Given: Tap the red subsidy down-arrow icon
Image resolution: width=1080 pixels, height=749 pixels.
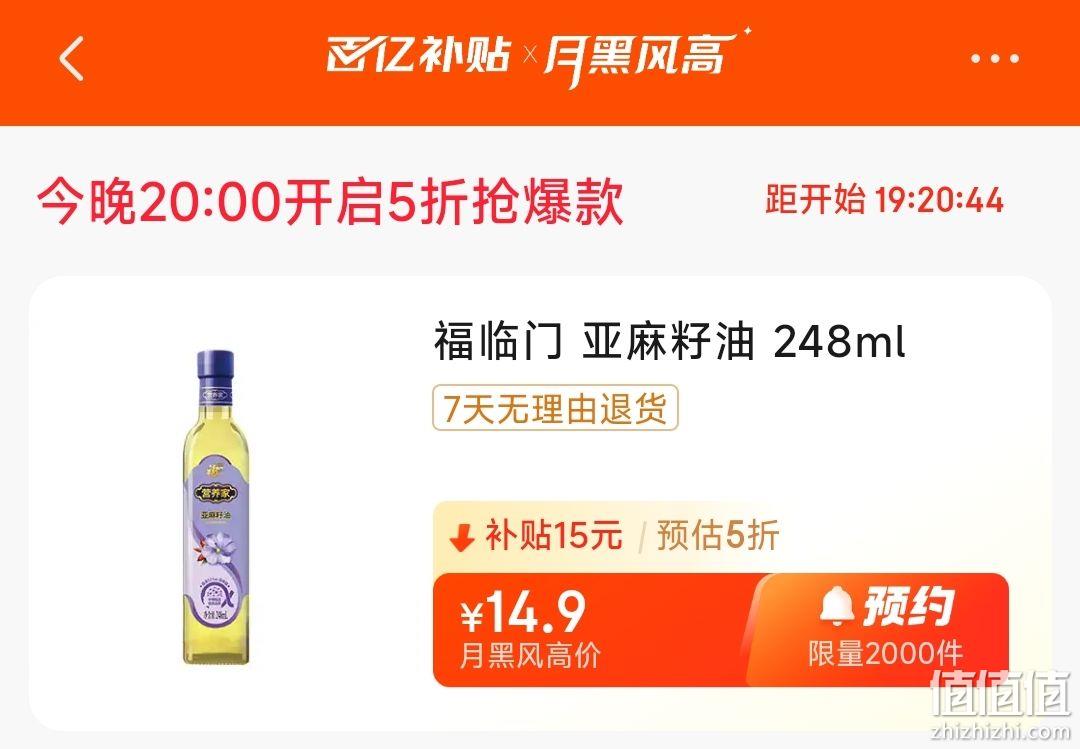Looking at the screenshot, I should [x=461, y=537].
